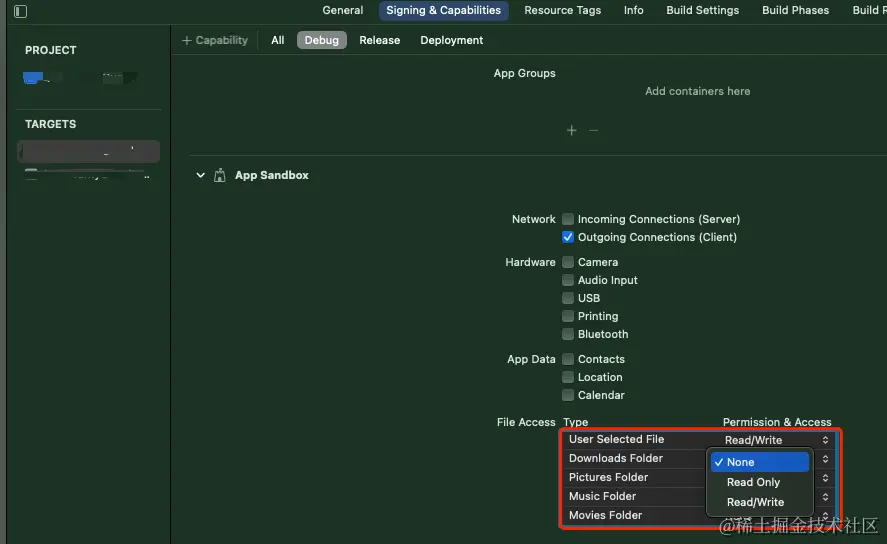The height and width of the screenshot is (544, 887).
Task: Go to the Info tab
Action: coord(634,10)
